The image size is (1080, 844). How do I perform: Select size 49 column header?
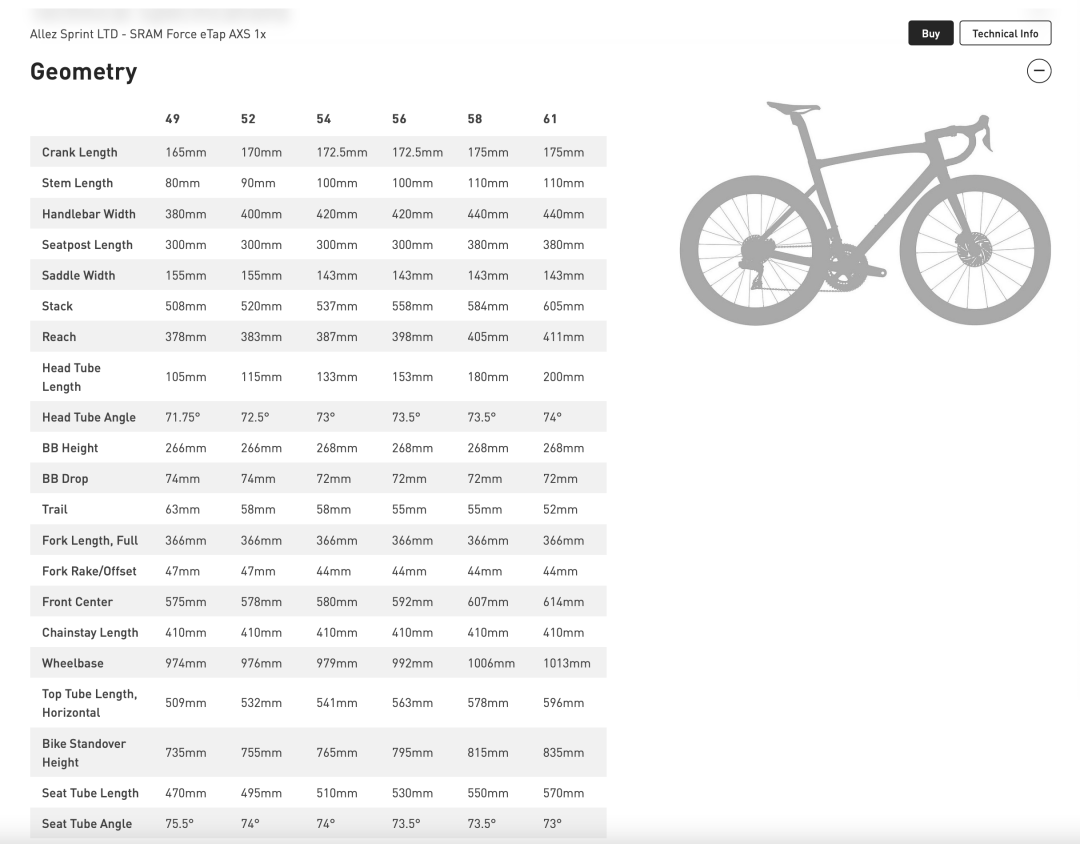click(x=172, y=118)
